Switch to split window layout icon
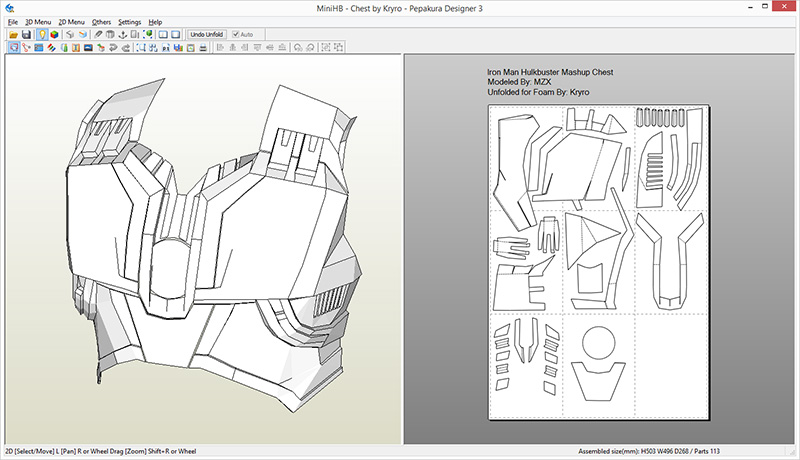Screen dimensions: 800x460 (163, 35)
